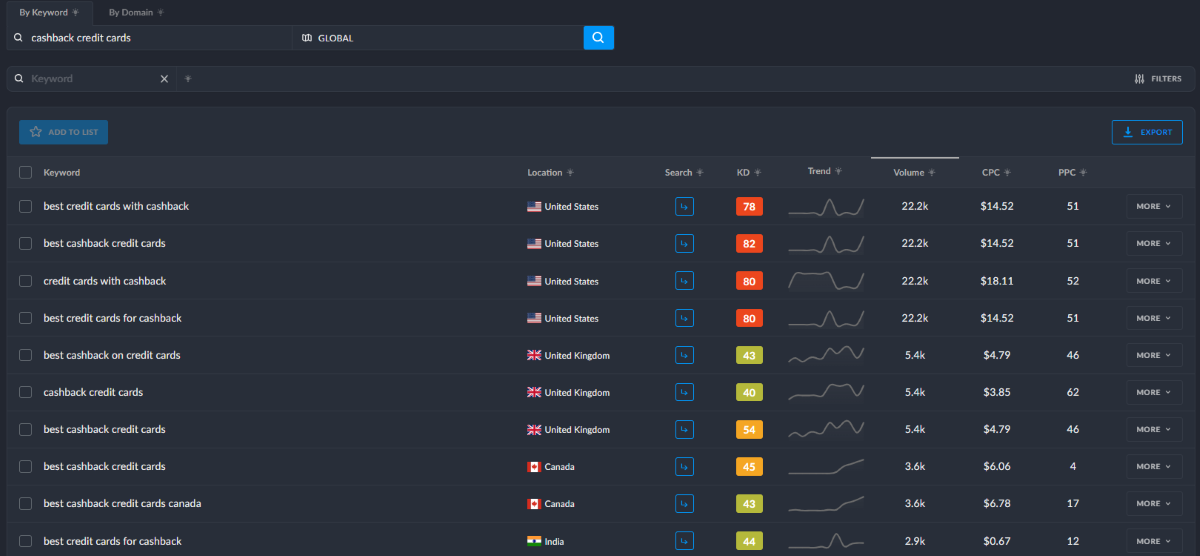Viewport: 1200px width, 556px height.
Task: Open MORE dropdown for 'best cashback on credit cards'
Action: (x=1154, y=355)
